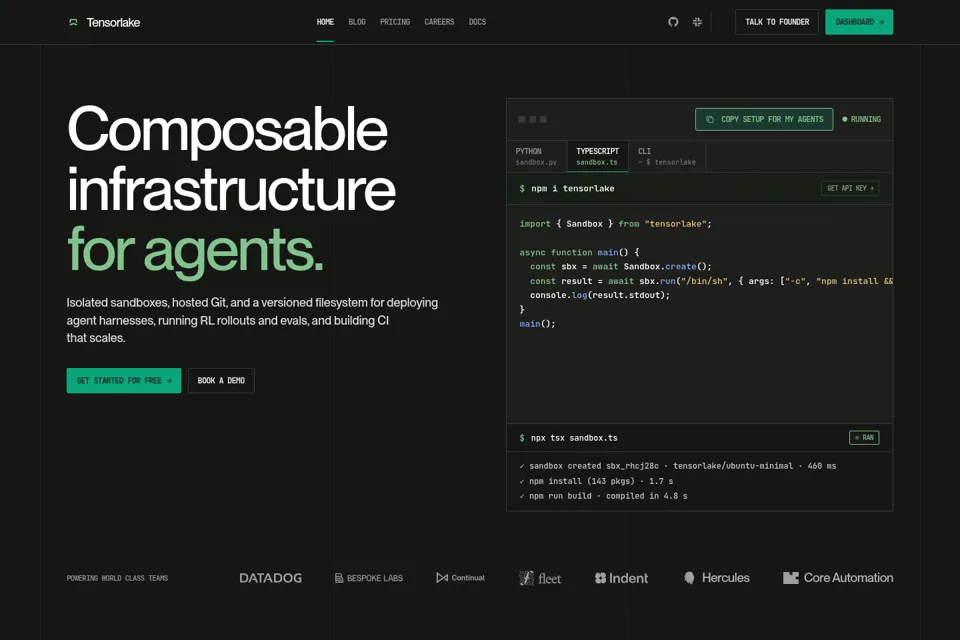
Task: Click the 'const sbx = await Sandbox.create()' line
Action: point(621,266)
